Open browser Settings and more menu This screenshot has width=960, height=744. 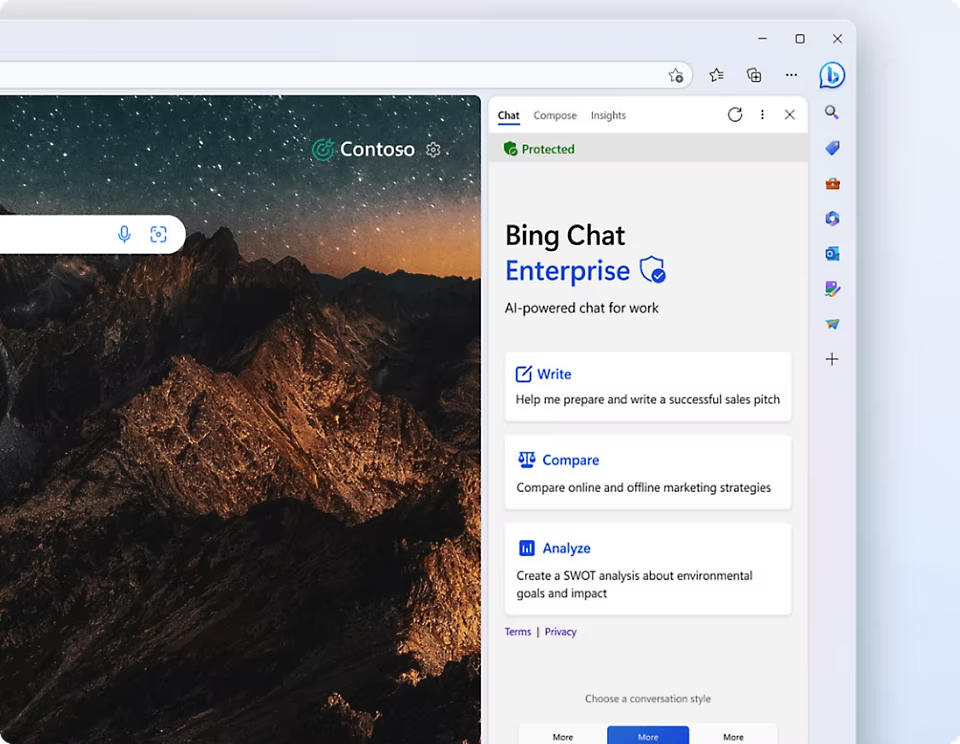tap(792, 75)
